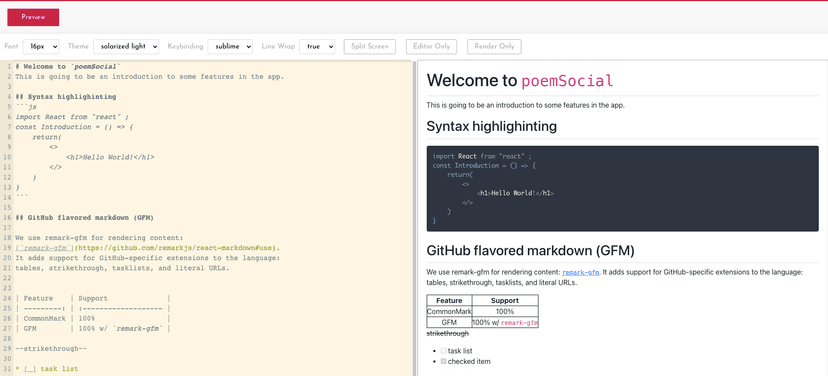This screenshot has height=376, width=828.
Task: Click the poemSocial inline code in heading
Action: (x=568, y=81)
